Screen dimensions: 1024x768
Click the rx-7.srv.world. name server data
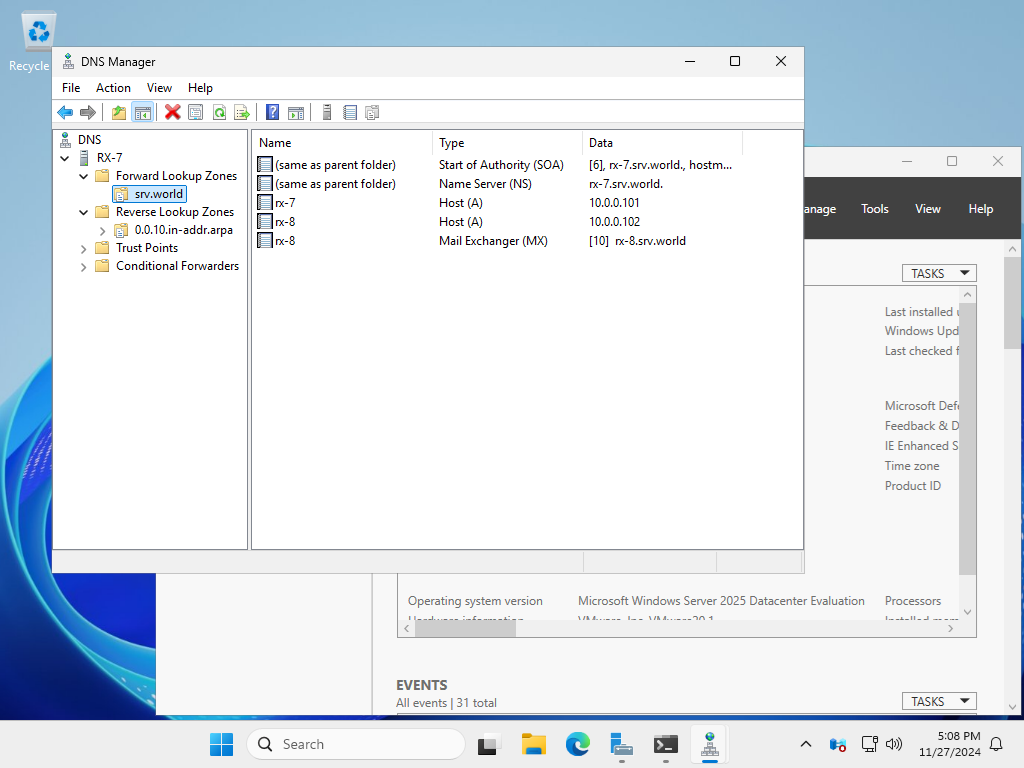coord(626,184)
